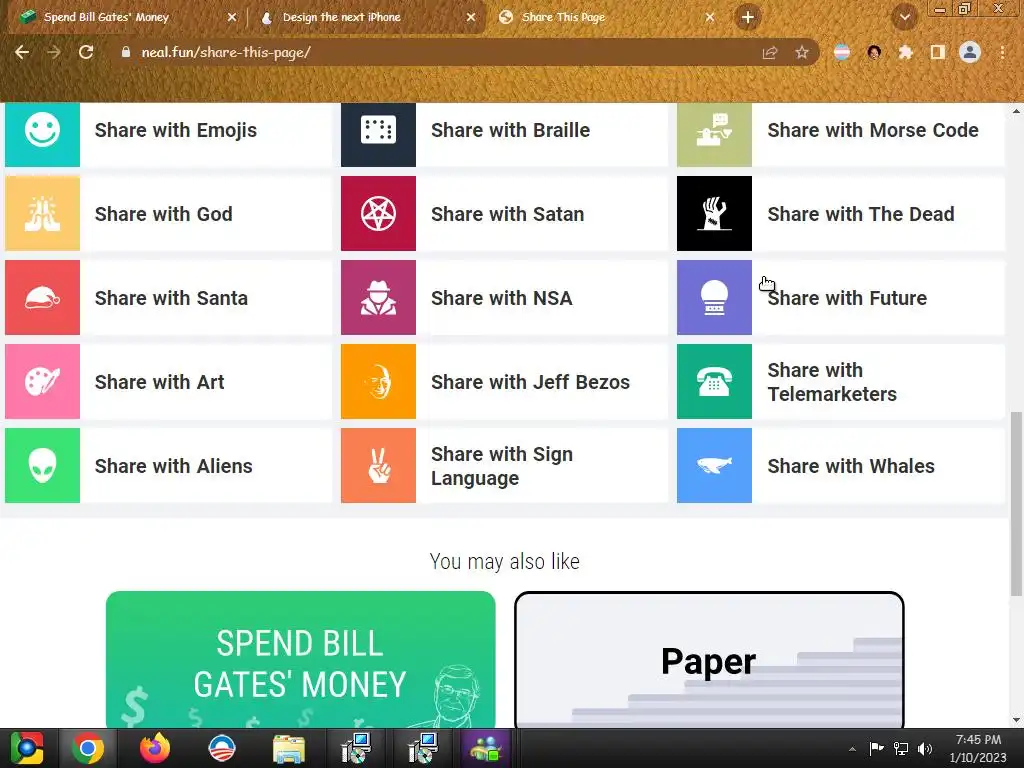Image resolution: width=1024 pixels, height=768 pixels.
Task: Toggle the browser side panel
Action: pos(938,52)
